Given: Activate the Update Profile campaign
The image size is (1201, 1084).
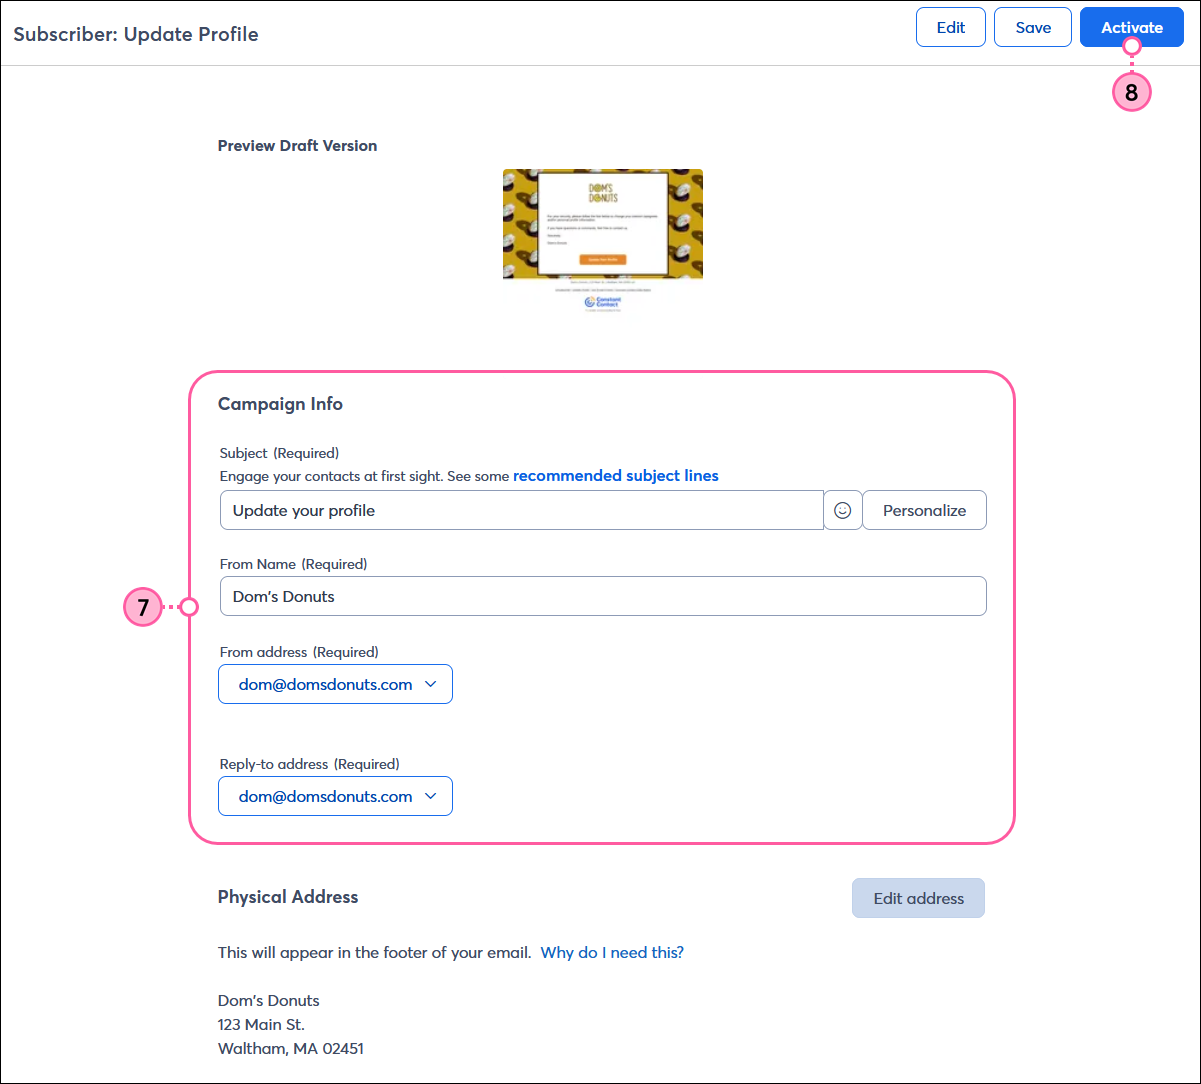Looking at the screenshot, I should [x=1131, y=27].
